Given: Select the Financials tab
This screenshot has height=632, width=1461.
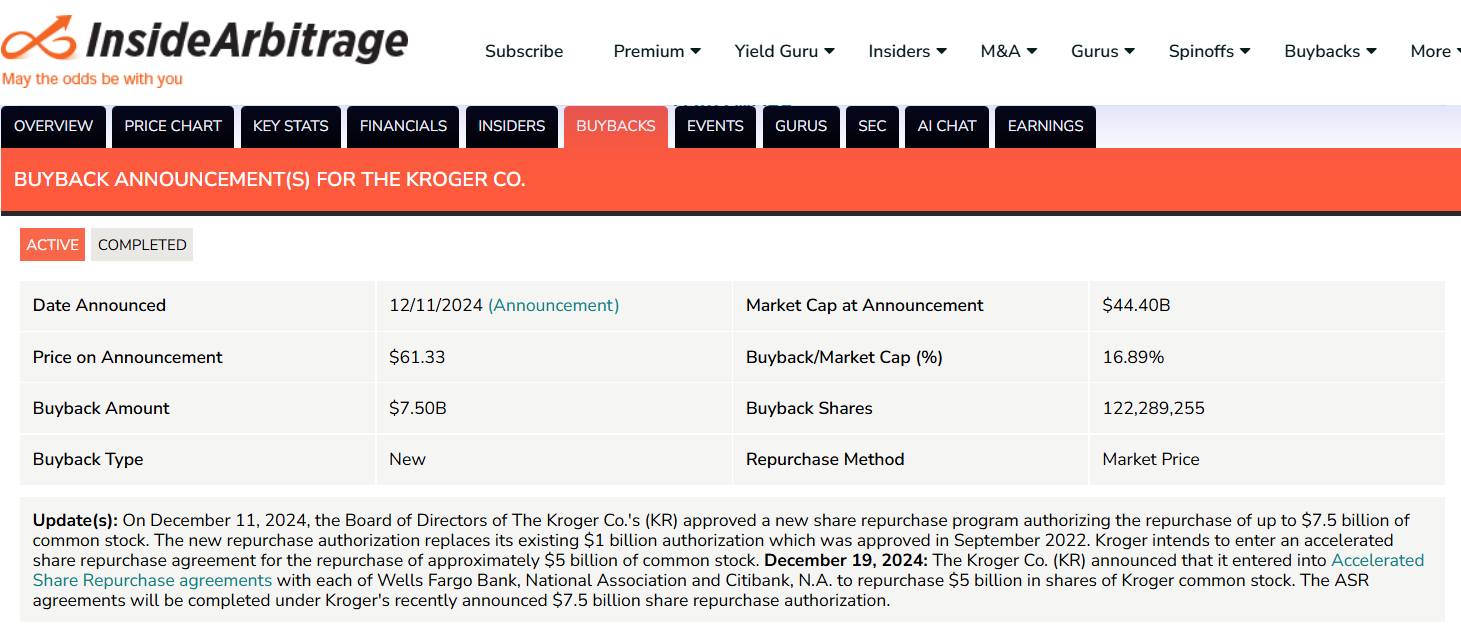Looking at the screenshot, I should 403,126.
